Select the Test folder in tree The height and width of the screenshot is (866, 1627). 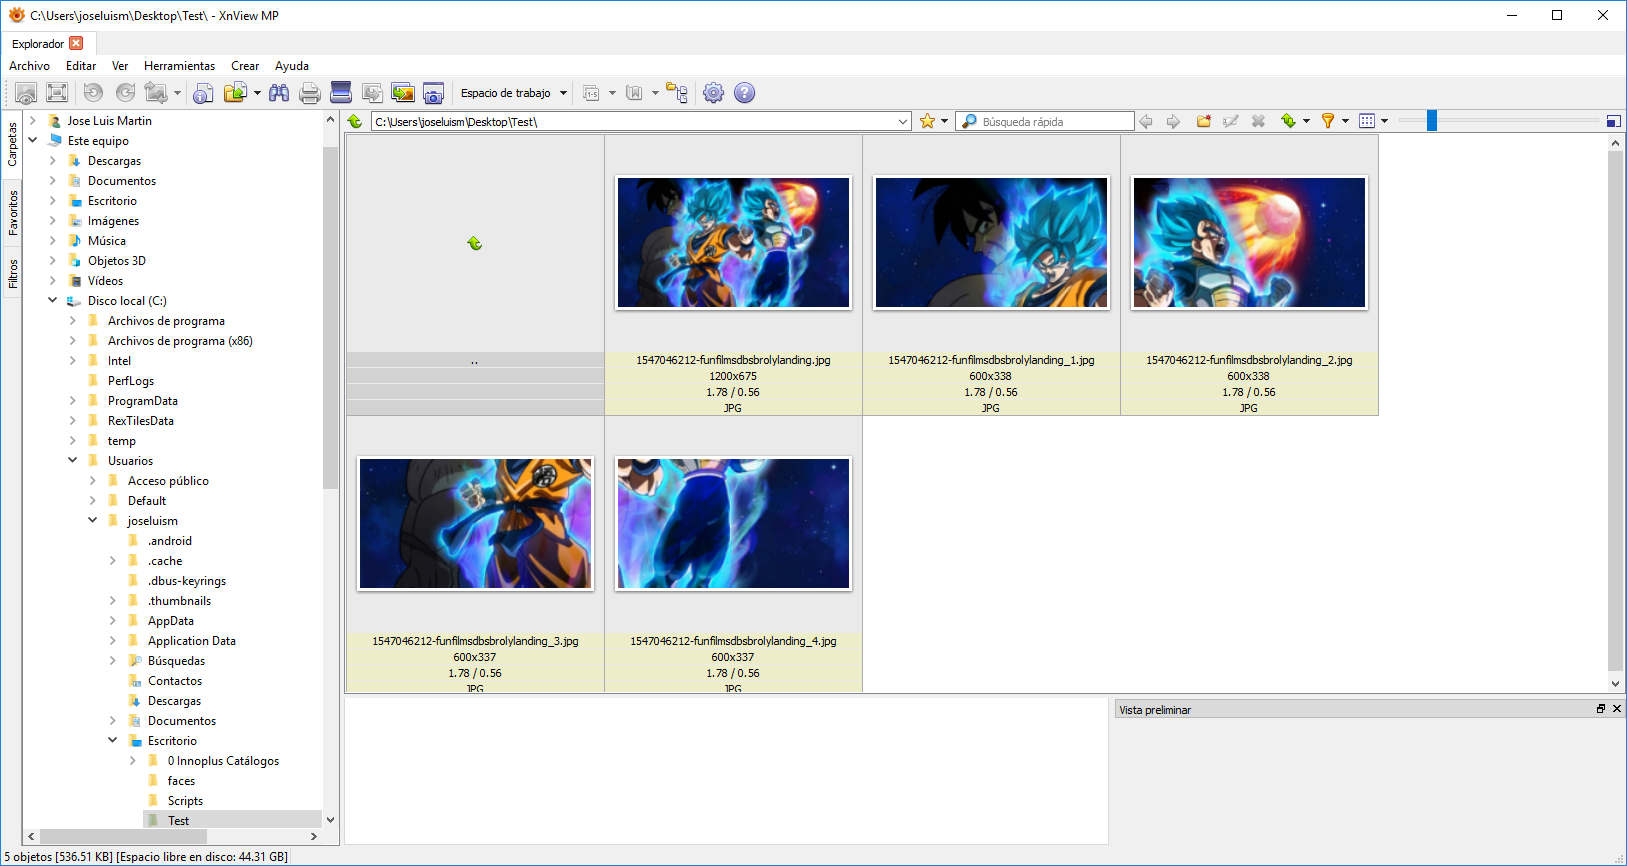(x=178, y=821)
